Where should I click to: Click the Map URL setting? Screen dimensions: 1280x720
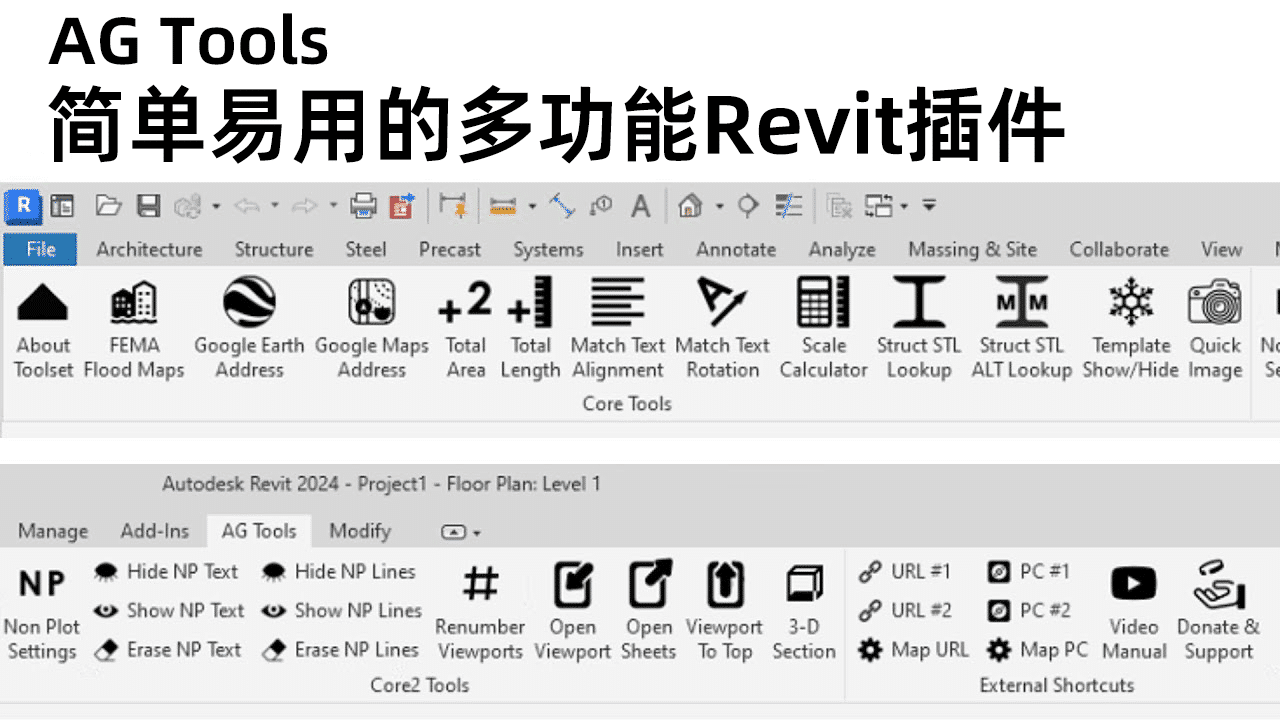pos(914,650)
